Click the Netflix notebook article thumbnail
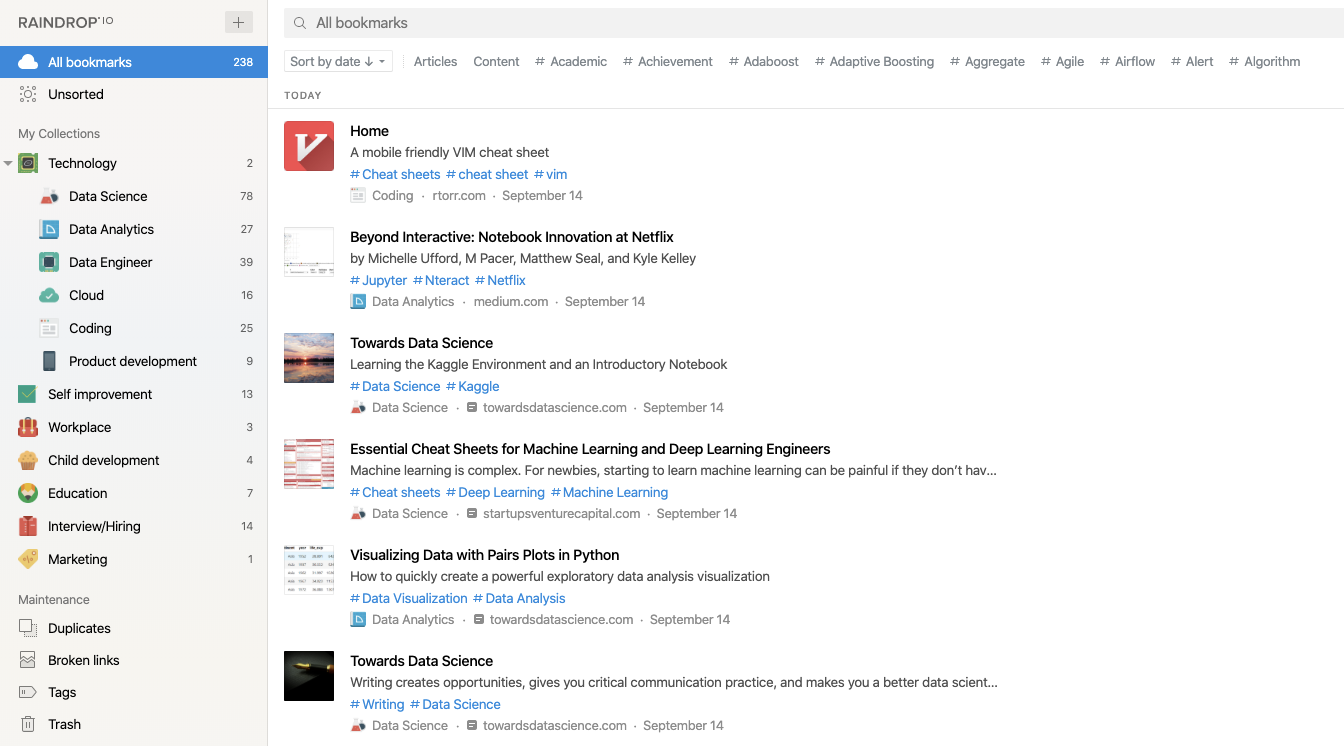The width and height of the screenshot is (1344, 746). click(x=309, y=252)
